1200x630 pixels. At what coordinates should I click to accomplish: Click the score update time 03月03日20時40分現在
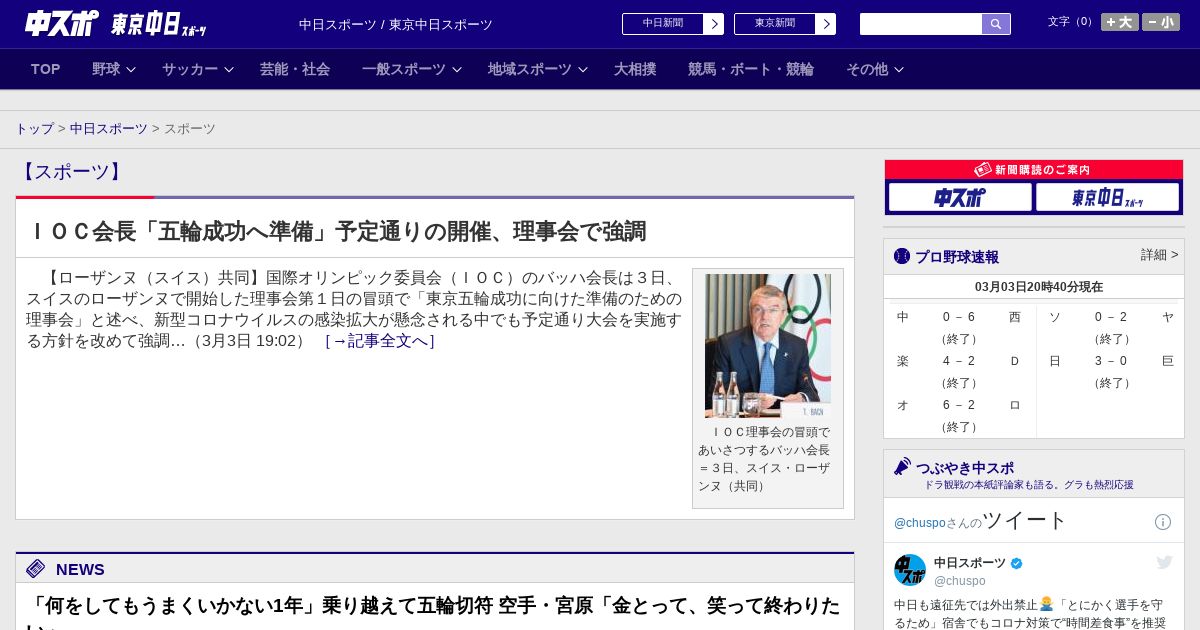(x=1039, y=287)
